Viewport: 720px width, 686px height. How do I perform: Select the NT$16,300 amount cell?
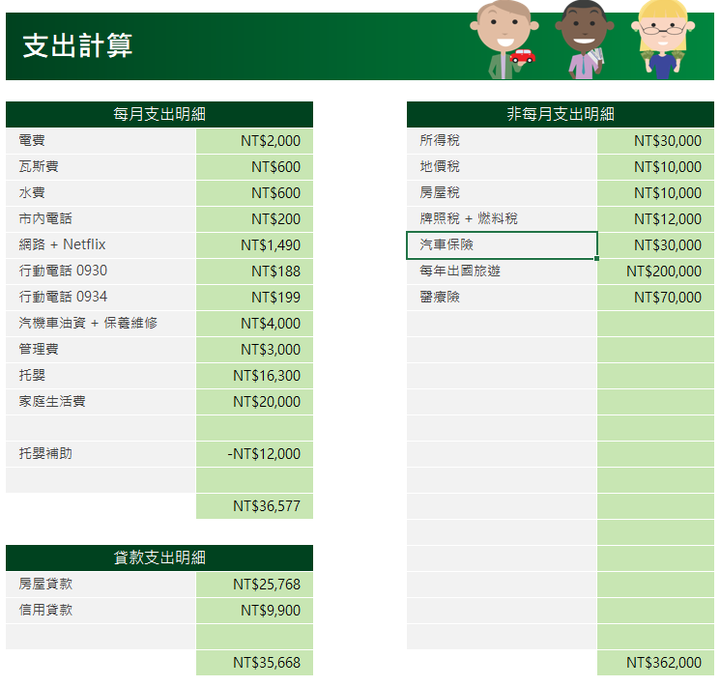(254, 376)
